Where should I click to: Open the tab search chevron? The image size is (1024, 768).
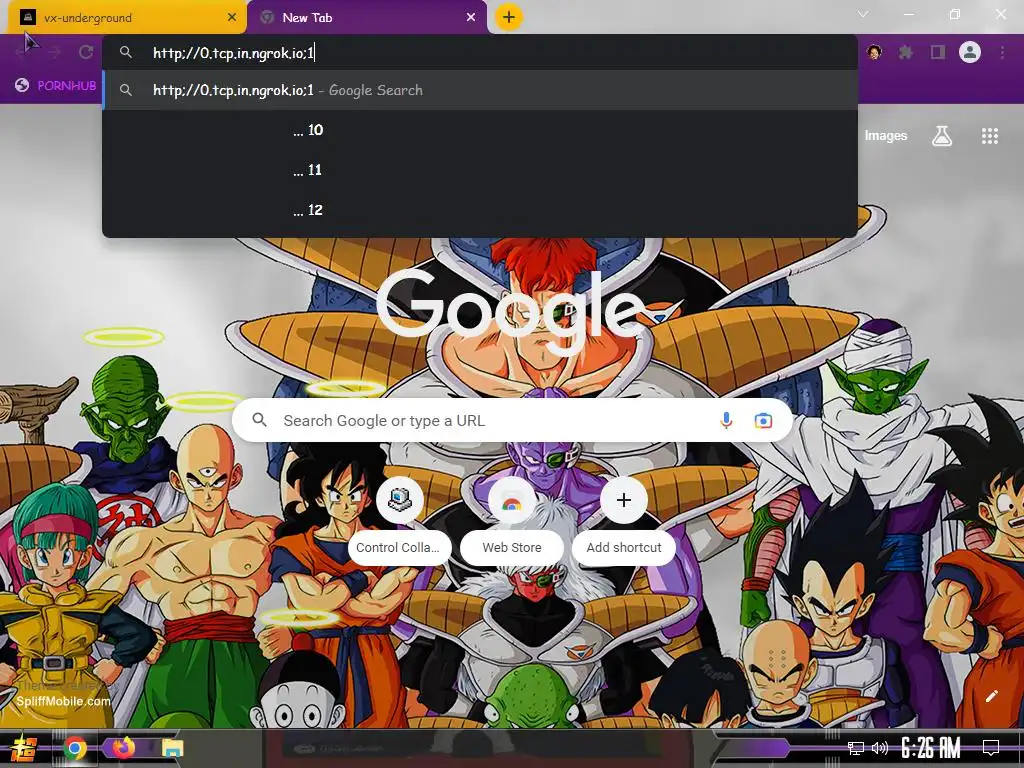coord(863,14)
